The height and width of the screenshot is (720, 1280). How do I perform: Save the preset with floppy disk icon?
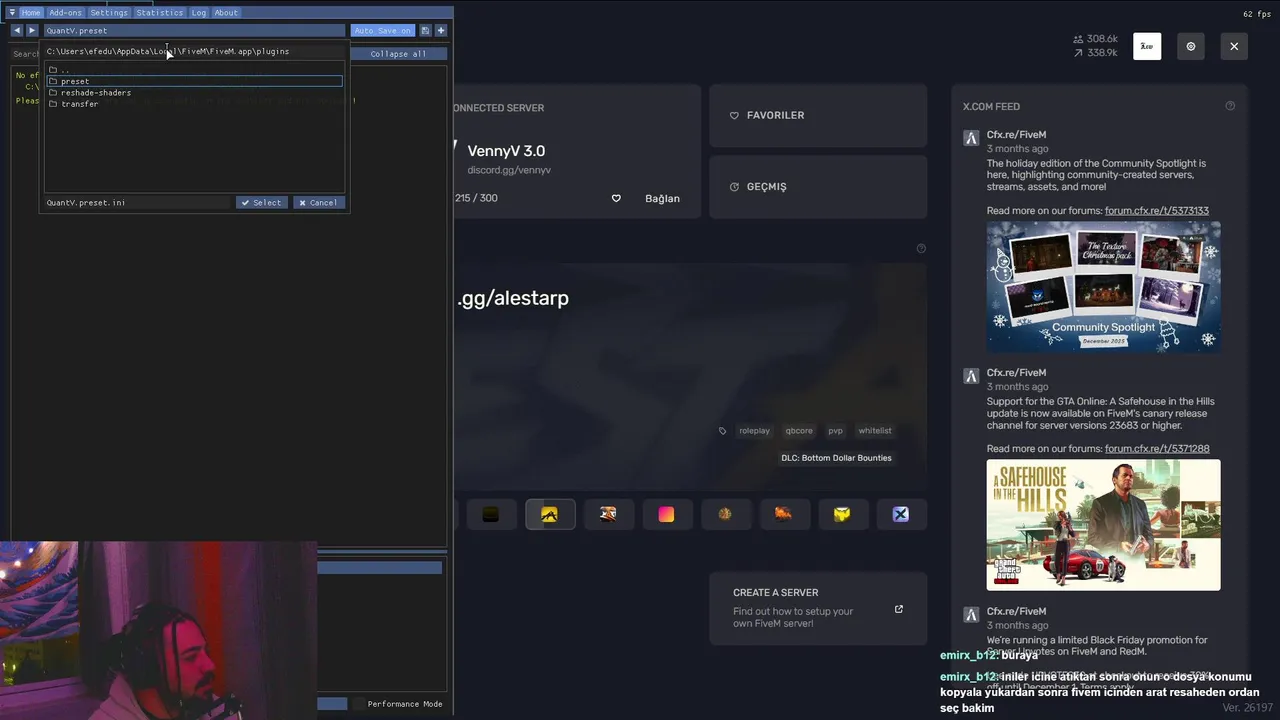click(425, 31)
